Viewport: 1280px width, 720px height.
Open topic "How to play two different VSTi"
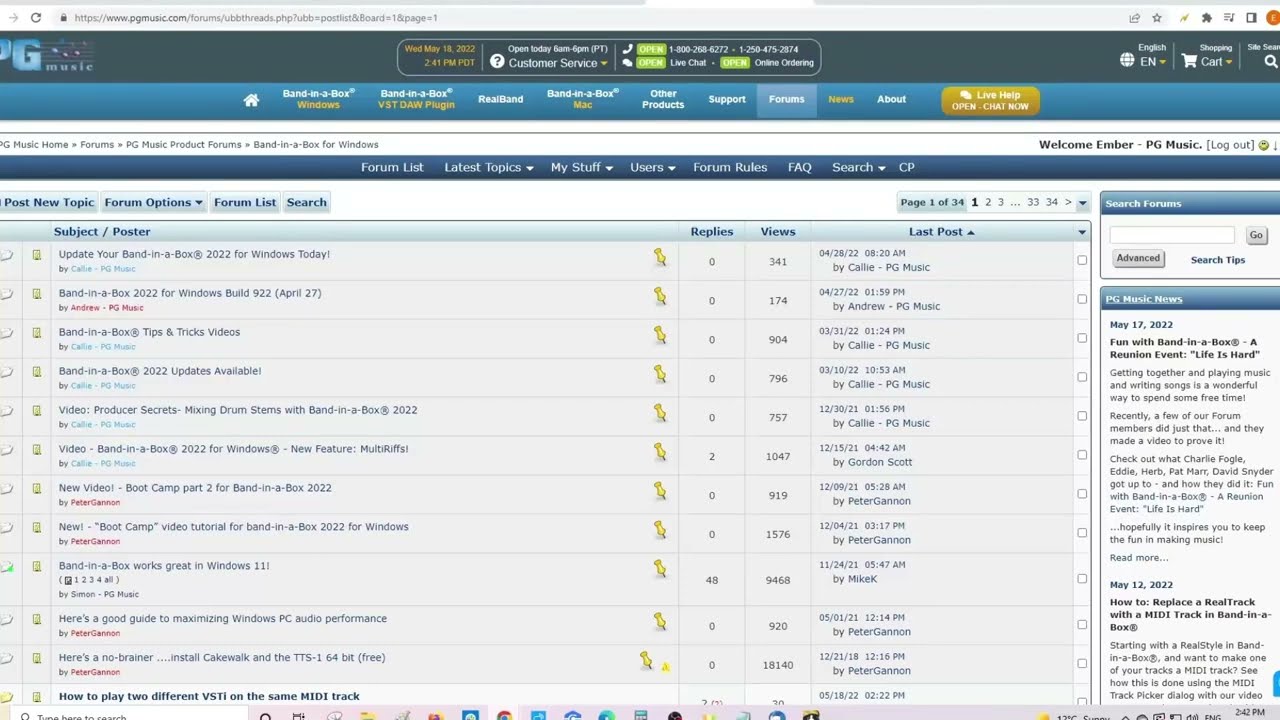pyautogui.click(x=209, y=696)
